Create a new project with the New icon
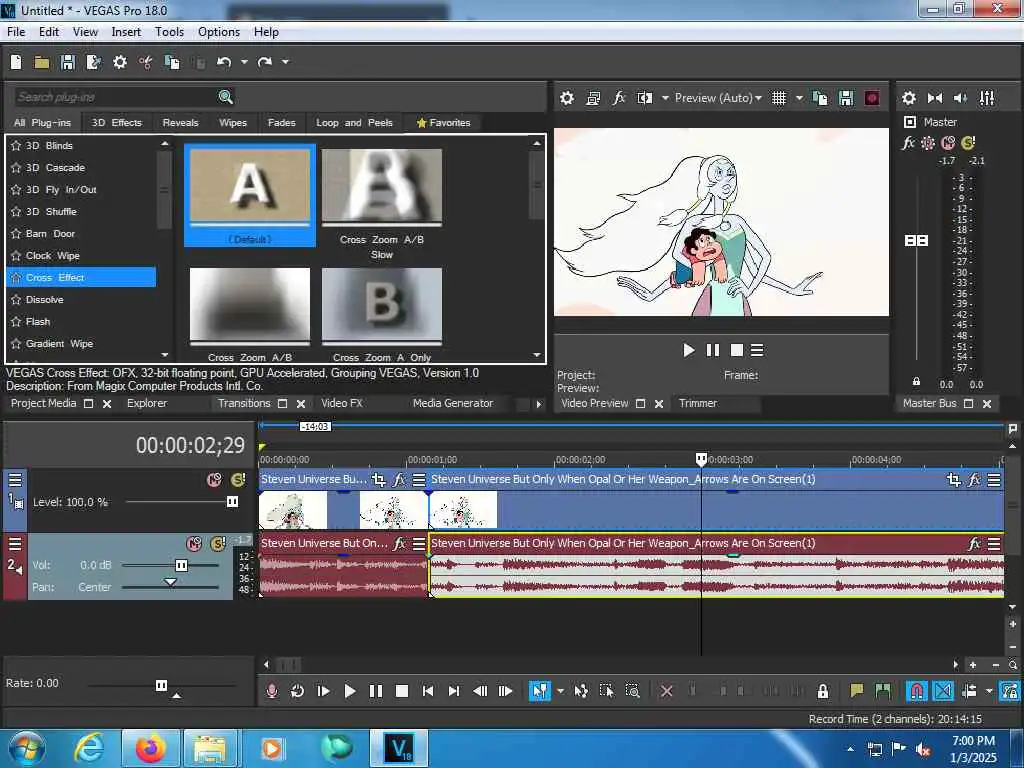 click(x=16, y=62)
